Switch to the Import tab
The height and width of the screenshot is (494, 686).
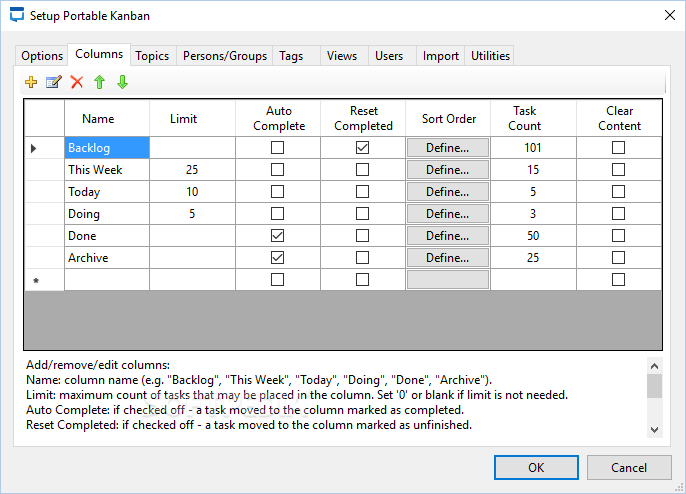click(441, 56)
